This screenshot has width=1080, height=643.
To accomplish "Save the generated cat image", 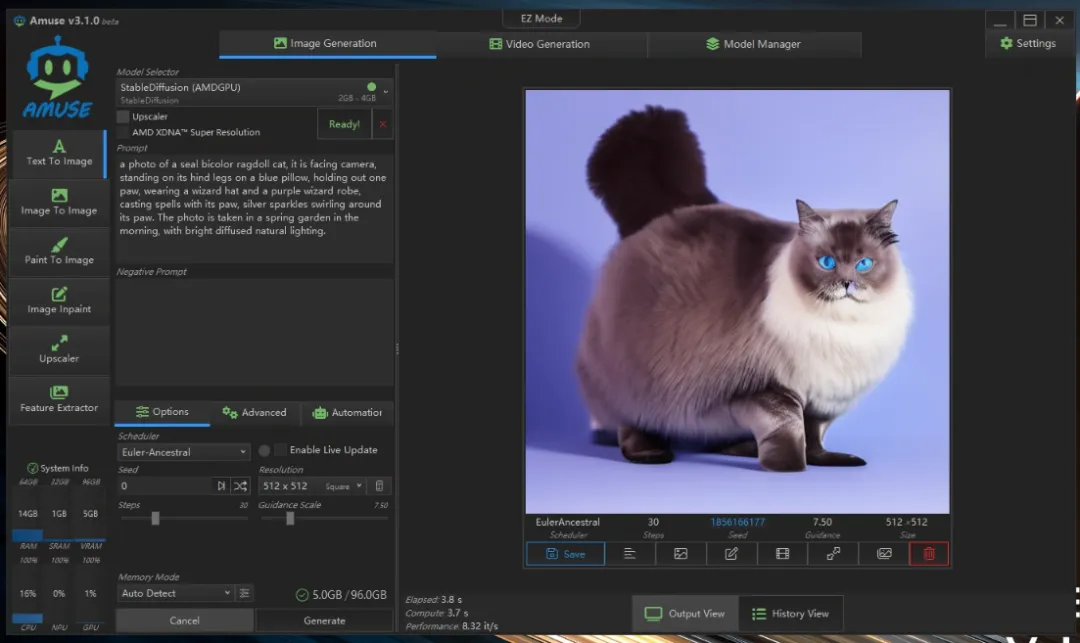I will pos(565,554).
